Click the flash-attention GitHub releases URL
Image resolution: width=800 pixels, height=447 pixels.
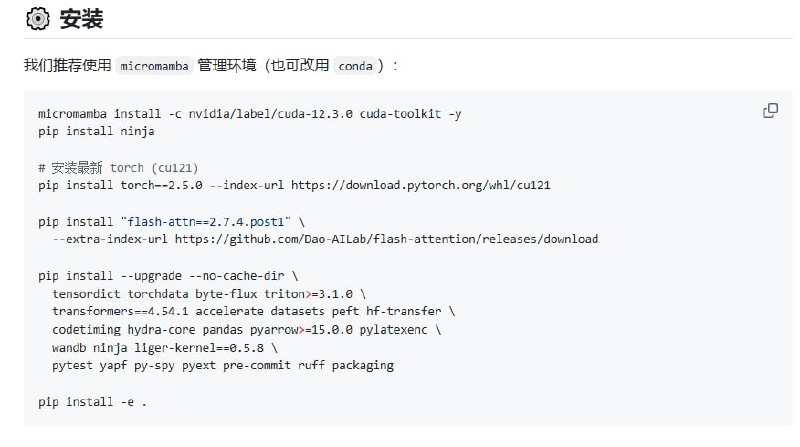tap(386, 239)
